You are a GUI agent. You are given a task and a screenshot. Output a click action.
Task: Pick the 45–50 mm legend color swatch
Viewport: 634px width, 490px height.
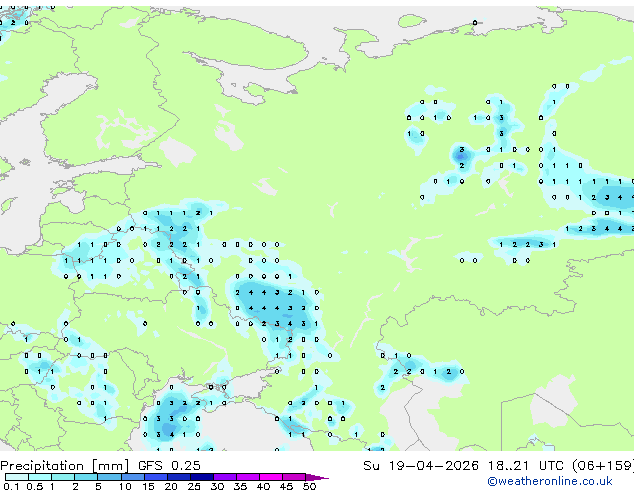294,477
